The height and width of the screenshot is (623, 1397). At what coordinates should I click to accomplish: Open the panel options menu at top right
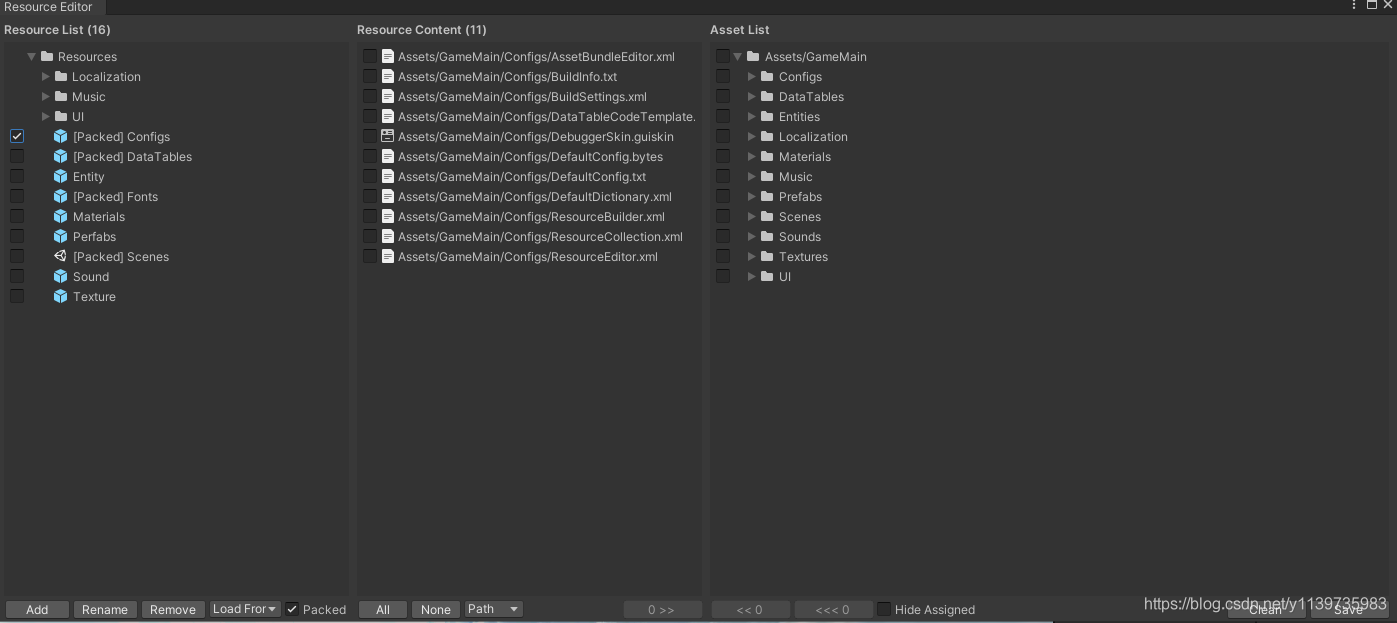pyautogui.click(x=1354, y=5)
